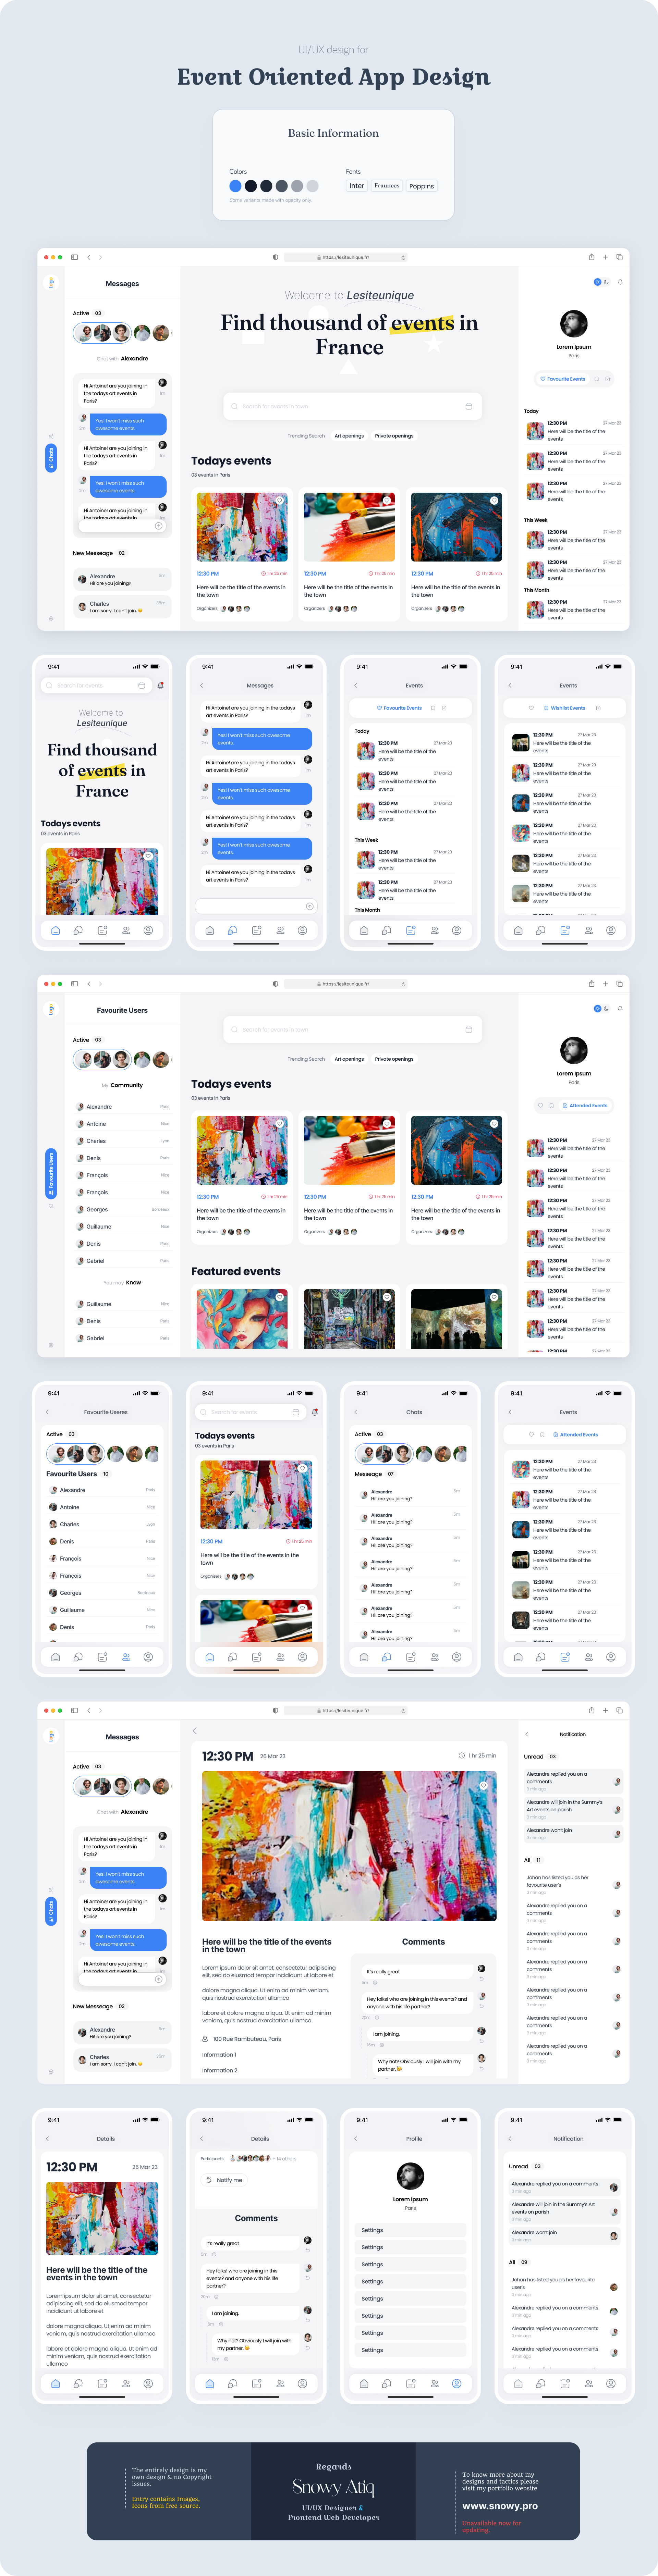Pick the blue color swatch under Colors

click(x=235, y=186)
